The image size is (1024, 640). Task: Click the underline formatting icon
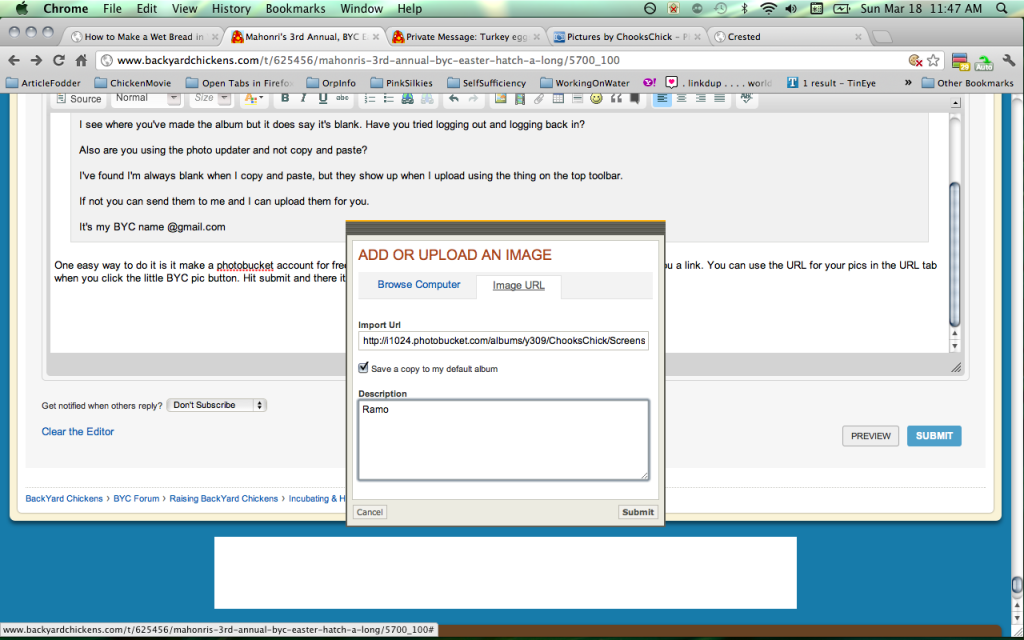pos(322,99)
